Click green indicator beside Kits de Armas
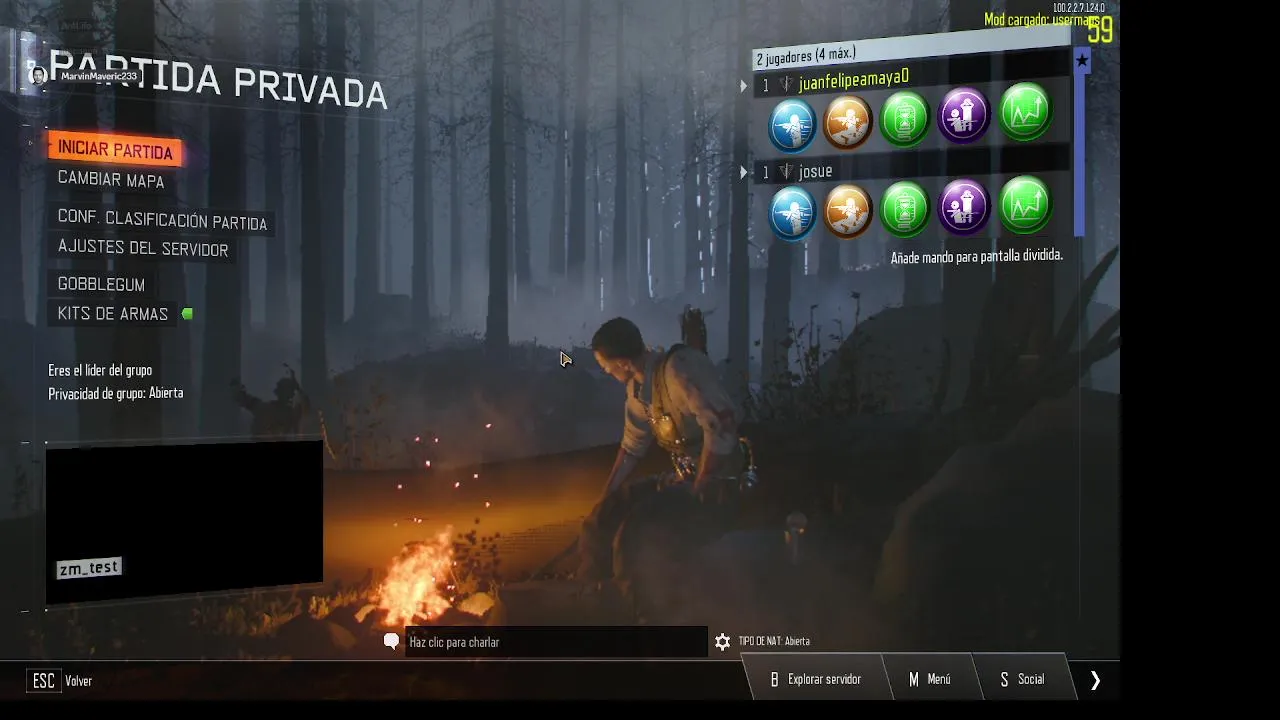This screenshot has width=1280, height=720. (x=187, y=314)
